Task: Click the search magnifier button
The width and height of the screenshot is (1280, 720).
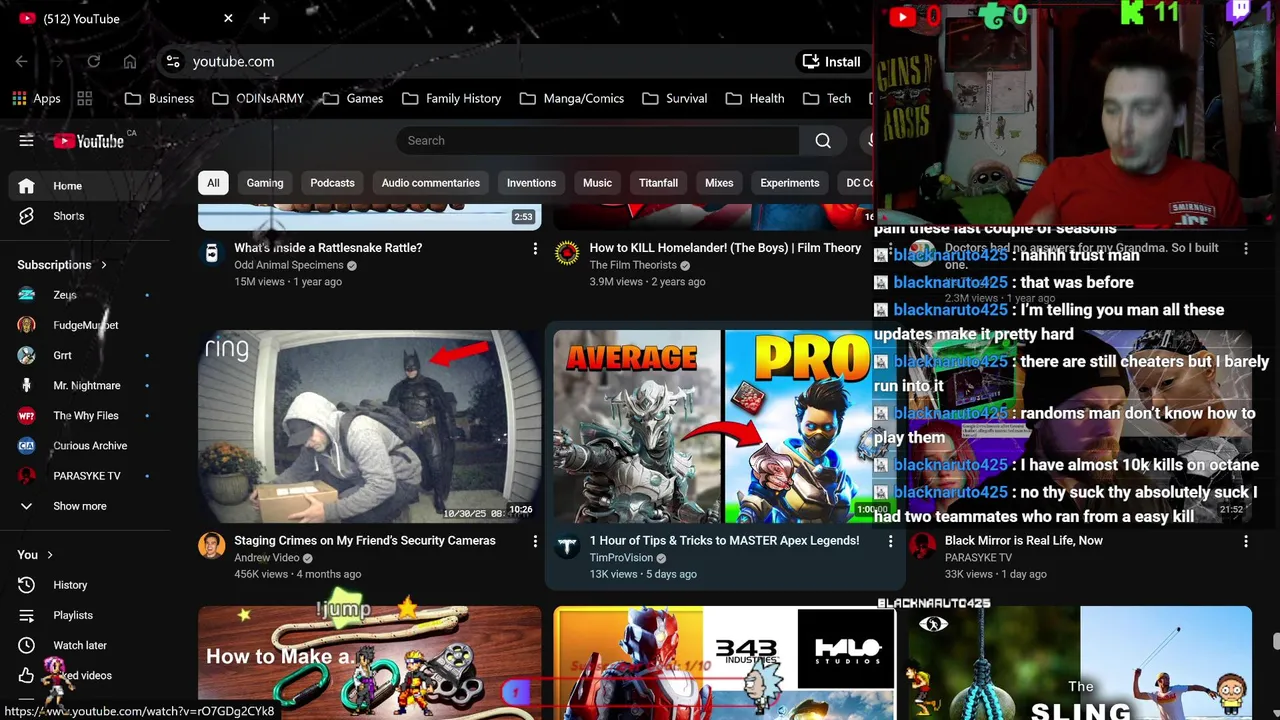Action: tap(823, 141)
